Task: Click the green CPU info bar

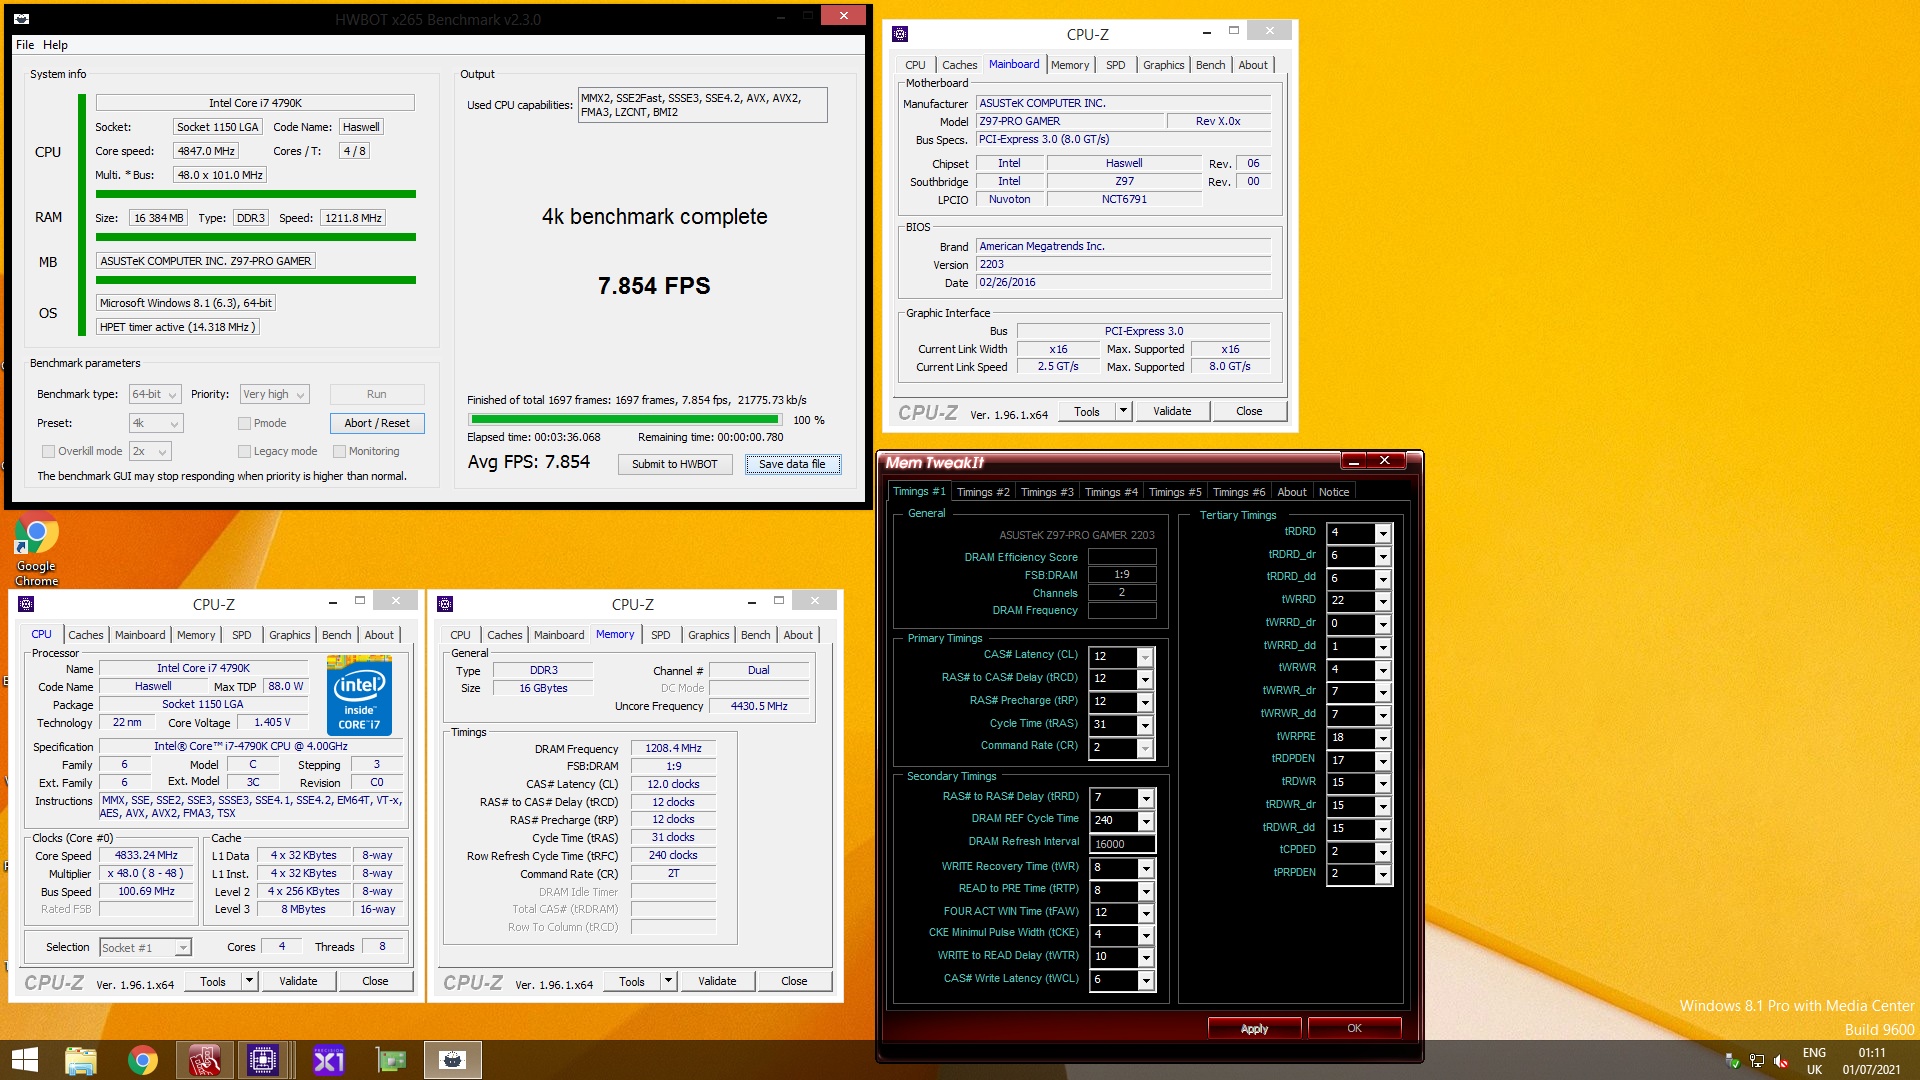Action: pyautogui.click(x=256, y=194)
